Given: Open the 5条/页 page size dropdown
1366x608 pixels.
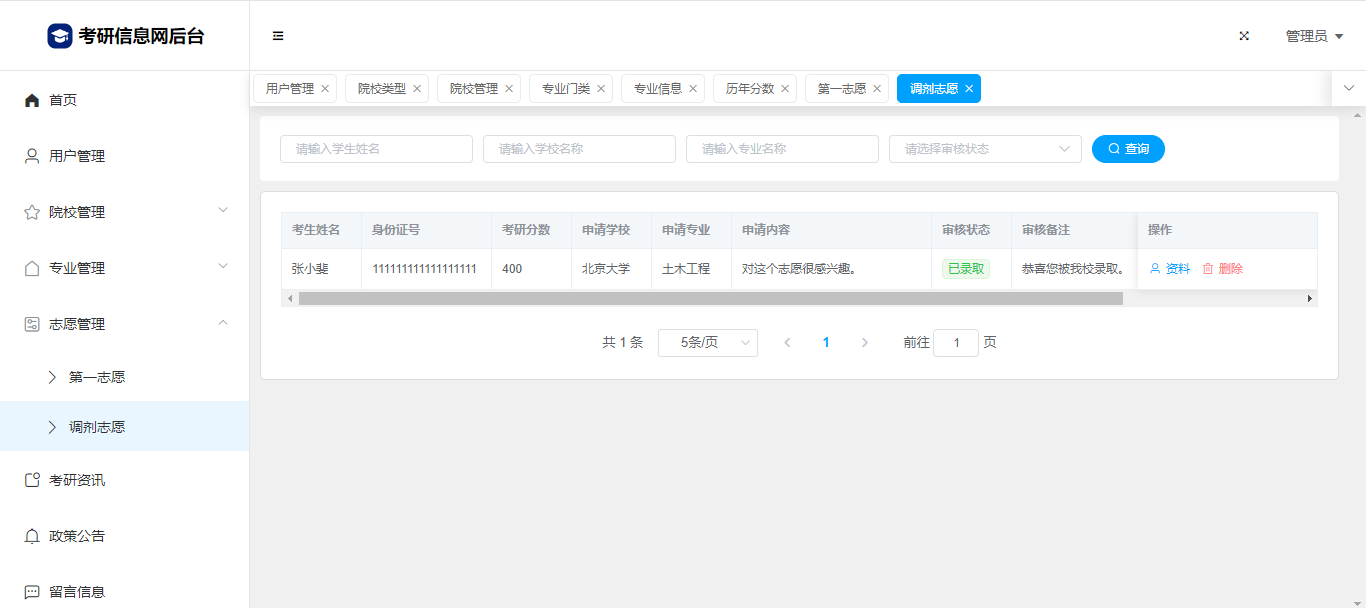Looking at the screenshot, I should pyautogui.click(x=707, y=343).
